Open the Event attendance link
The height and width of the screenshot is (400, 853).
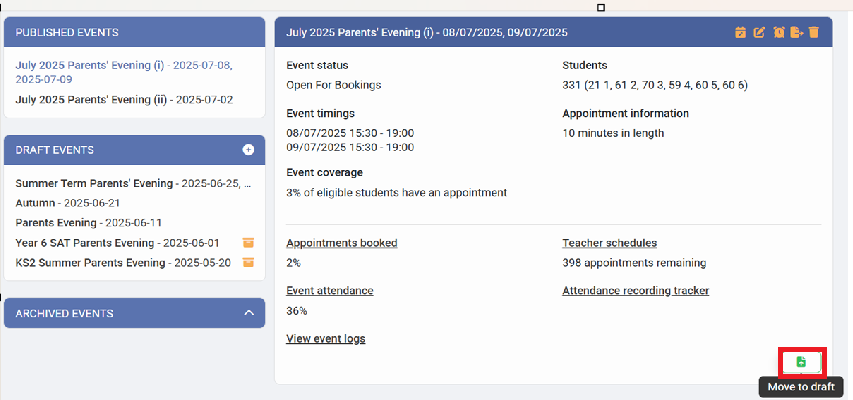click(x=329, y=291)
